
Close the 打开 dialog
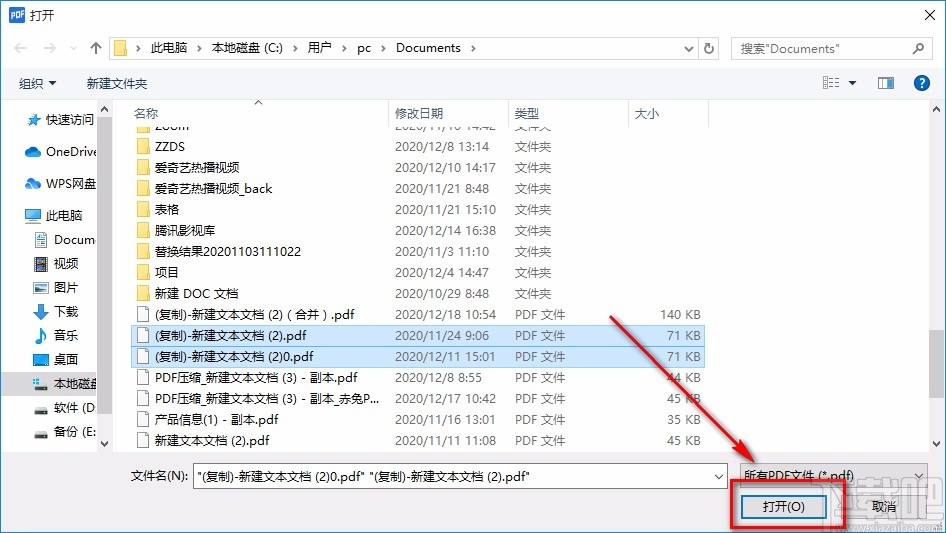[930, 15]
